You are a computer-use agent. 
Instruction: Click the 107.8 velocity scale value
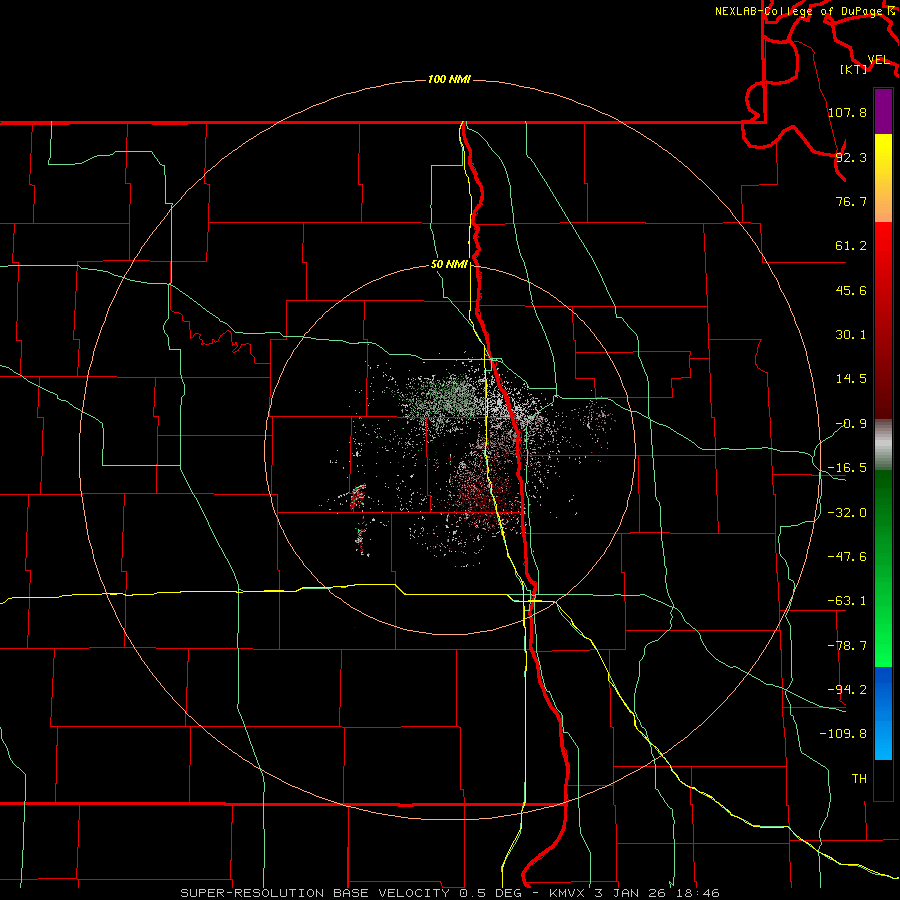[847, 112]
